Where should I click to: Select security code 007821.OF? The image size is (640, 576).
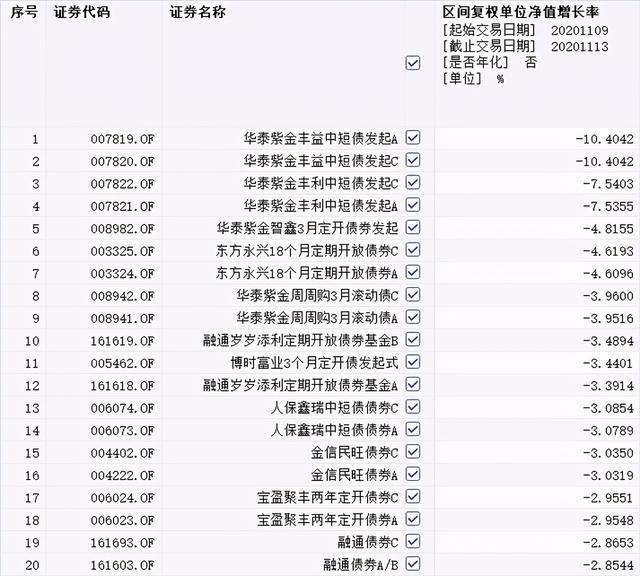coord(122,207)
